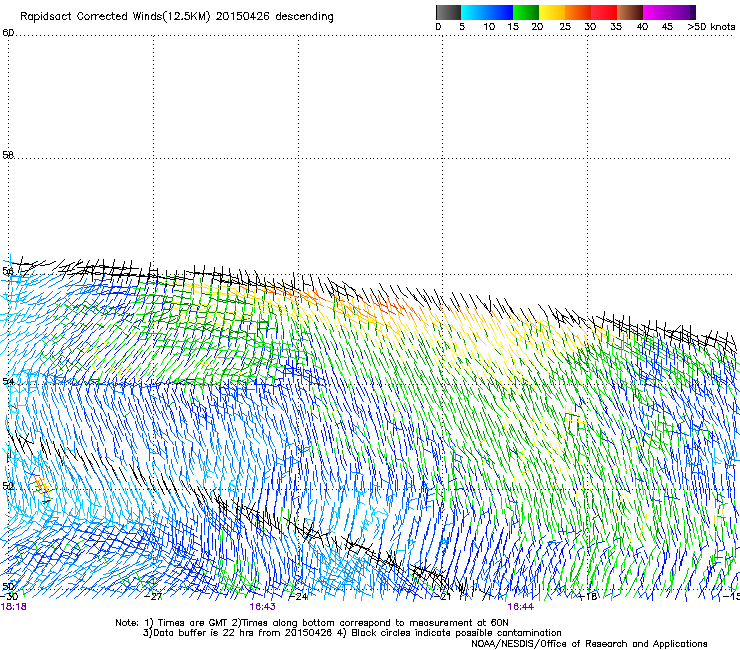Screen dimensions: 740x650
Task: Select the green 15–20 knots legend swatch
Action: (526, 12)
